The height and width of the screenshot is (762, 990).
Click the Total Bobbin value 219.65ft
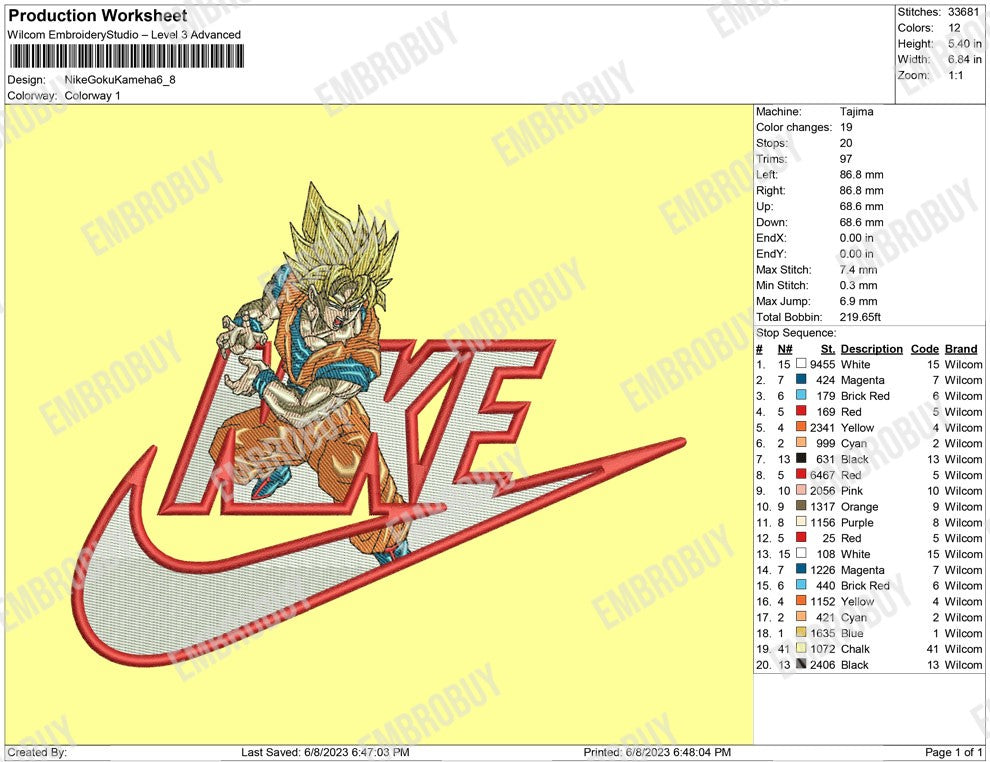coord(860,317)
